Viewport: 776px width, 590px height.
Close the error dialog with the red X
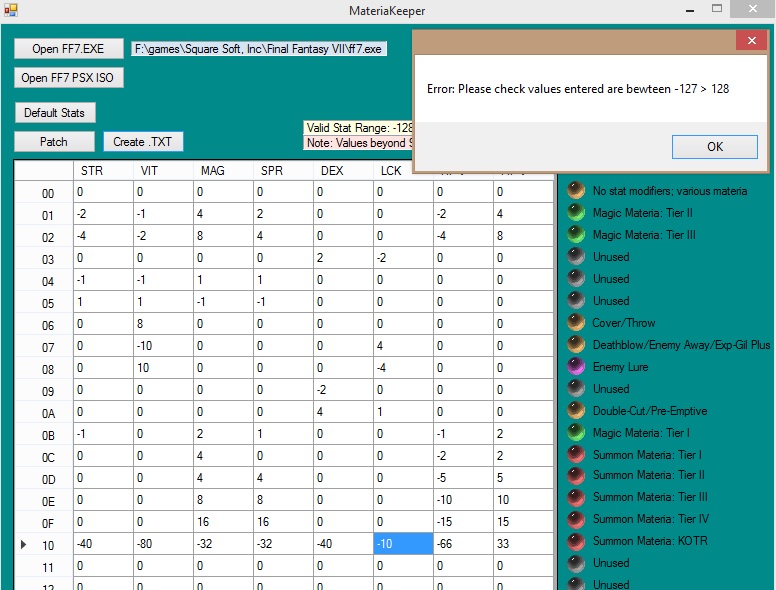(x=751, y=41)
